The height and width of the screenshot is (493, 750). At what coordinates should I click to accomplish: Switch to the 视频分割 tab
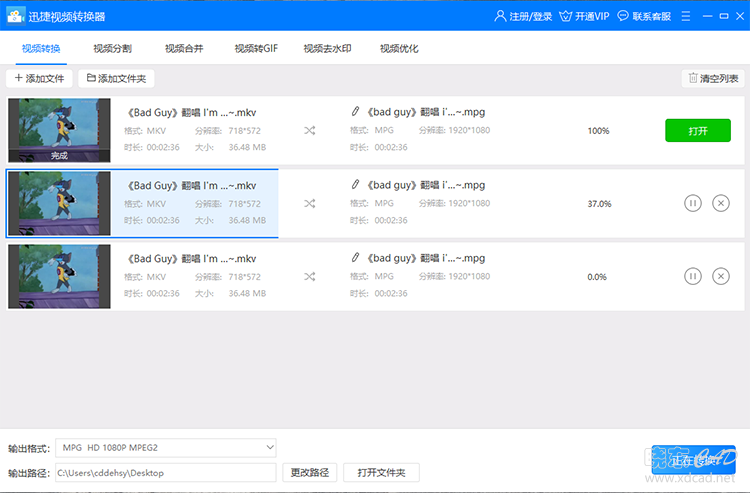point(112,48)
